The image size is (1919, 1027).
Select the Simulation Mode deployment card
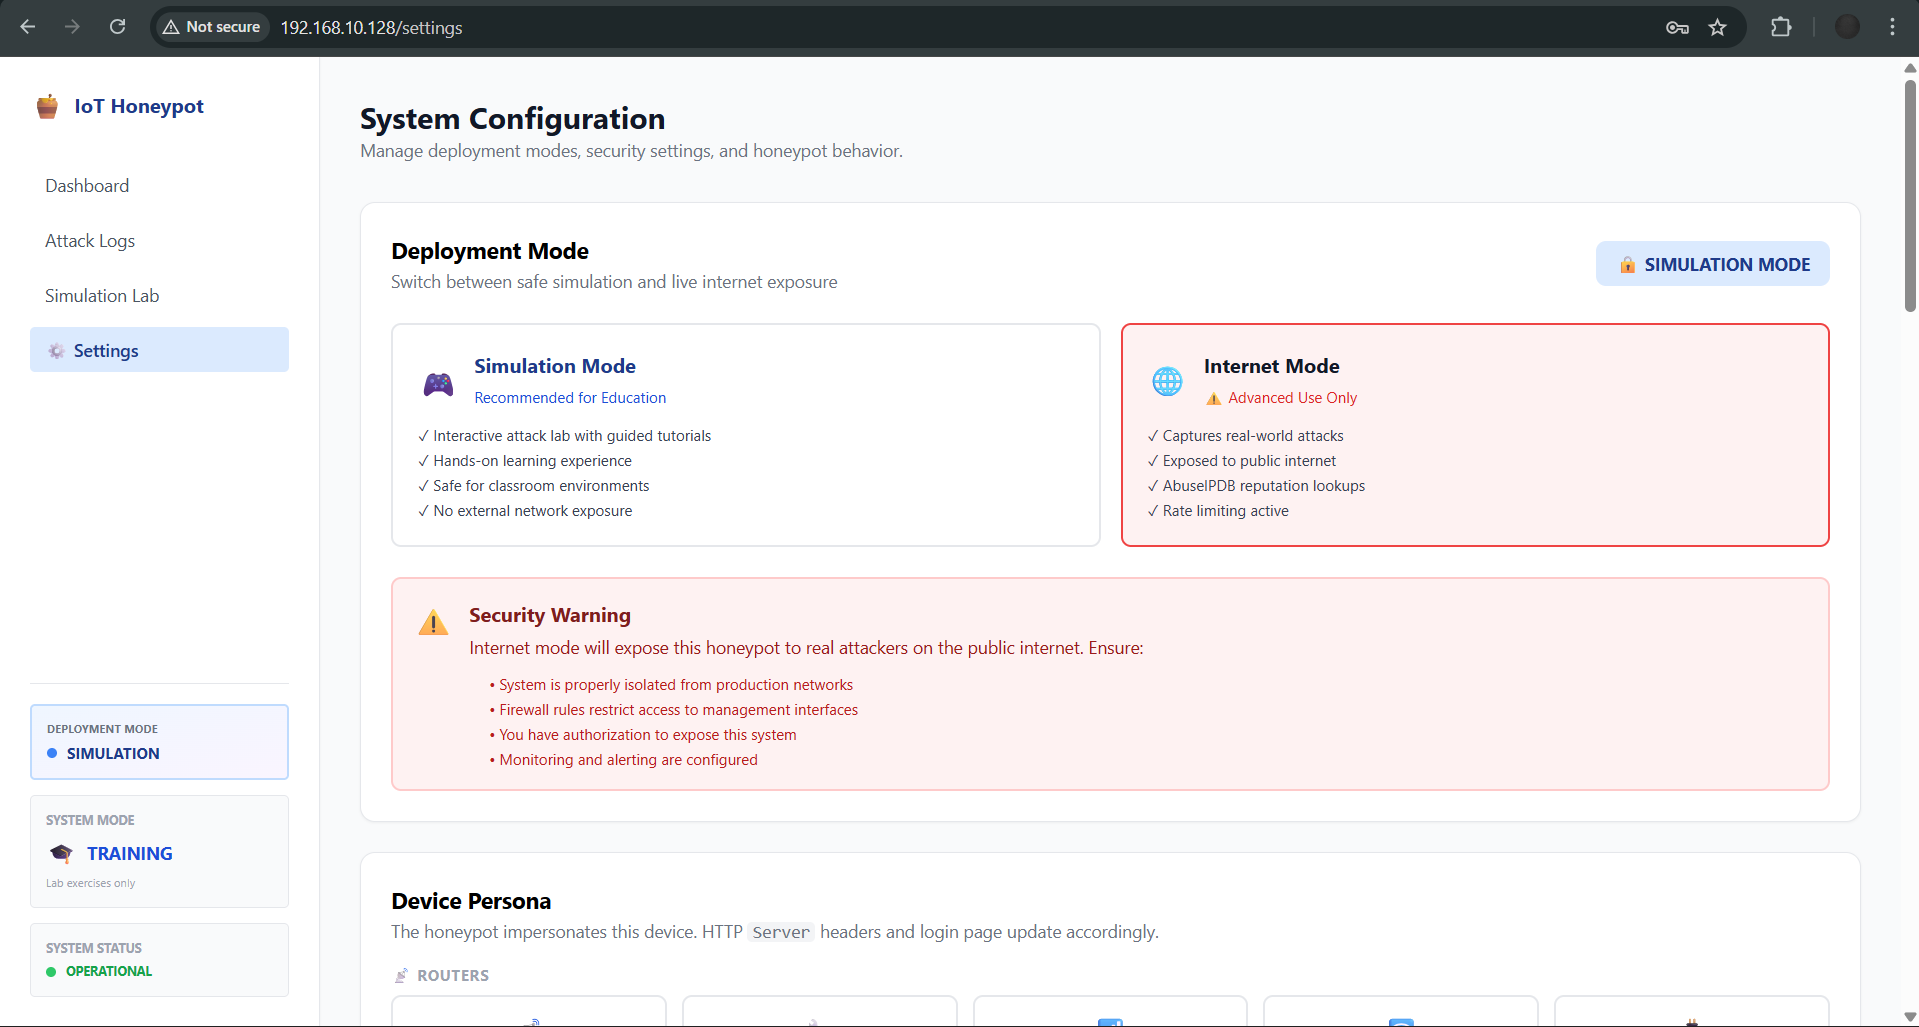[745, 435]
